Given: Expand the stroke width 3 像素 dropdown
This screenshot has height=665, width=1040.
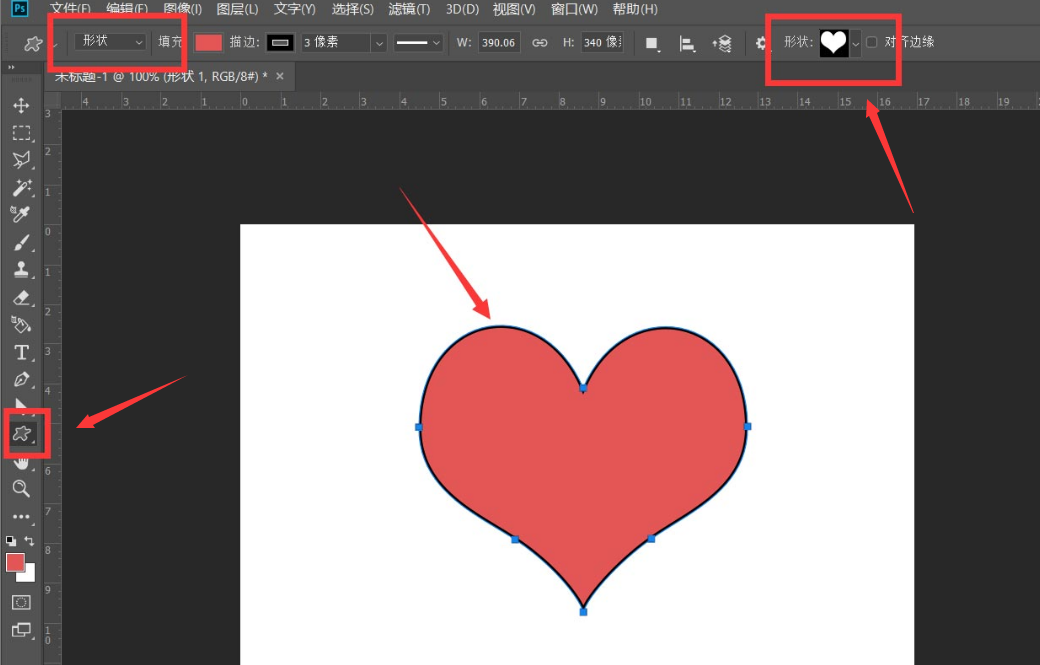Looking at the screenshot, I should point(379,43).
